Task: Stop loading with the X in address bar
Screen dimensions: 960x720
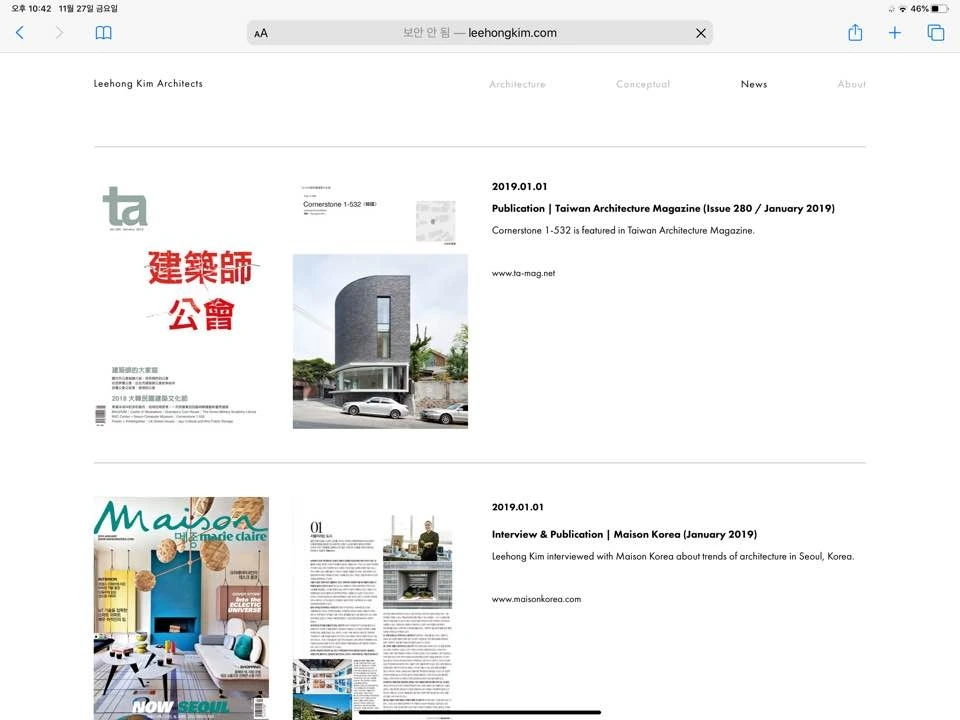Action: point(700,33)
